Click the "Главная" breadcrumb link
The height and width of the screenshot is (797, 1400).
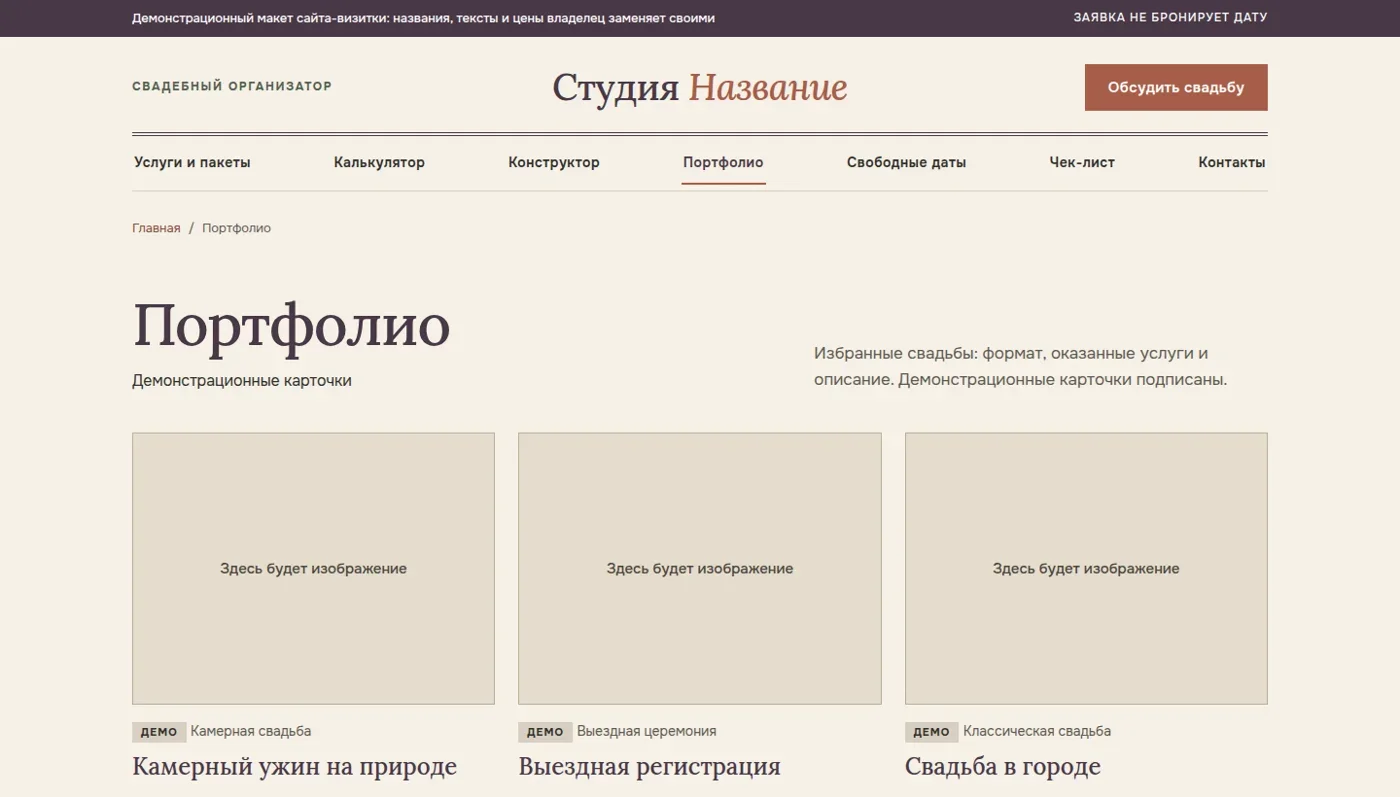[156, 228]
